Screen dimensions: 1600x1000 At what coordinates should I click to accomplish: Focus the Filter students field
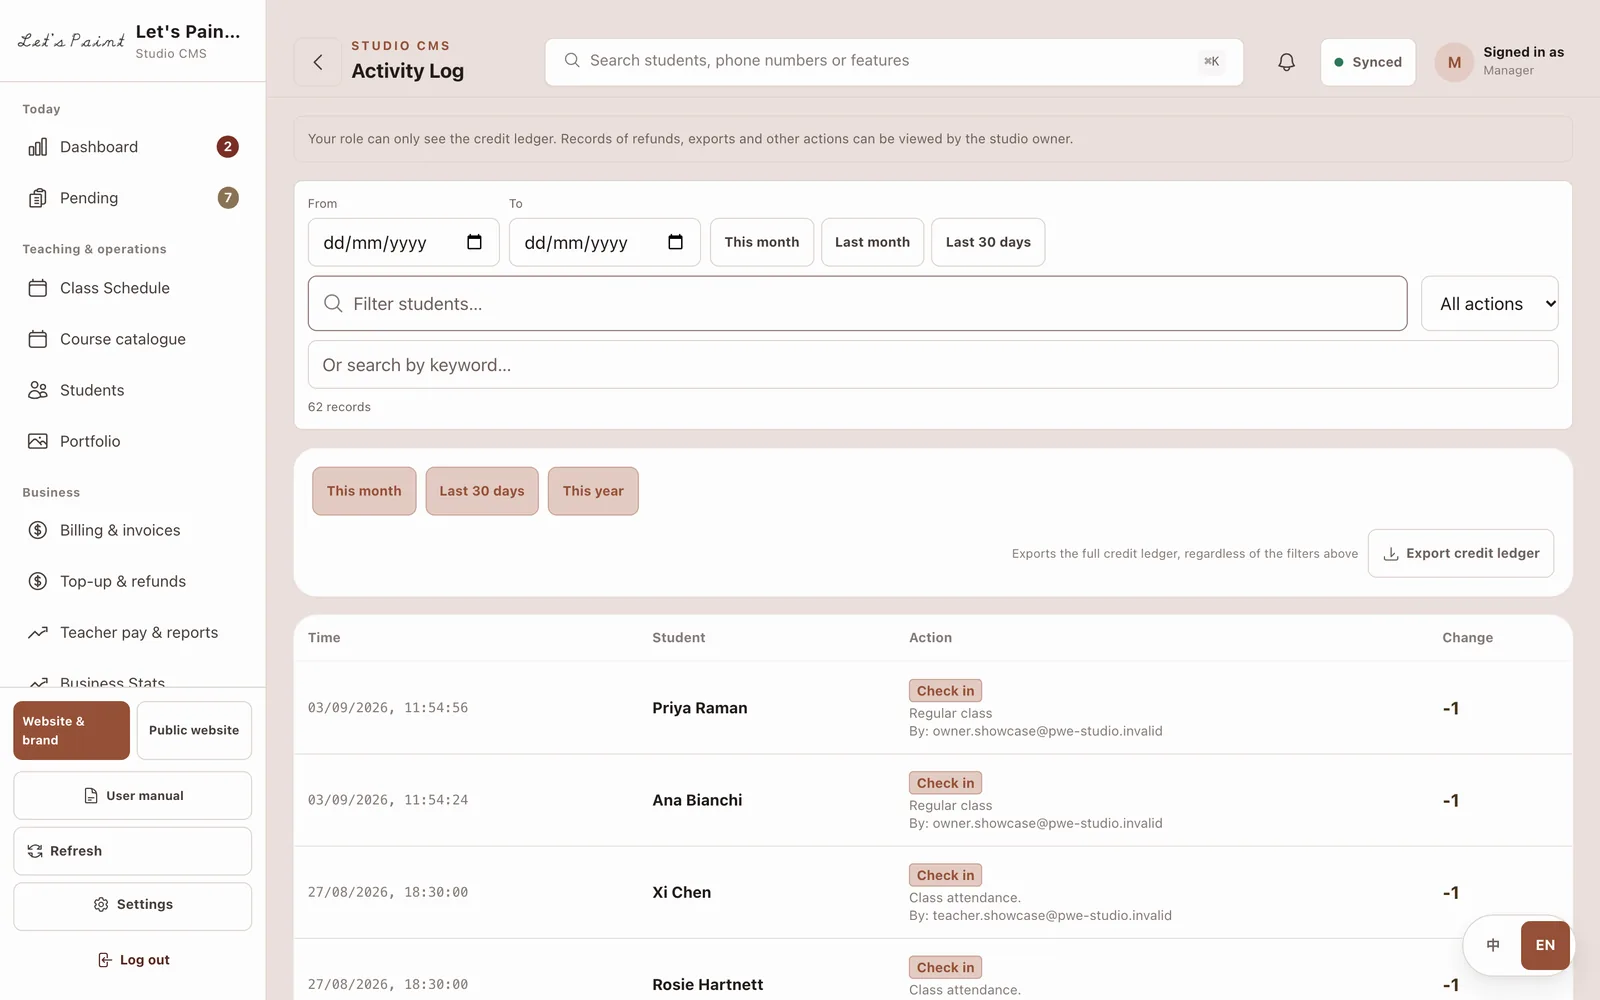pyautogui.click(x=857, y=304)
